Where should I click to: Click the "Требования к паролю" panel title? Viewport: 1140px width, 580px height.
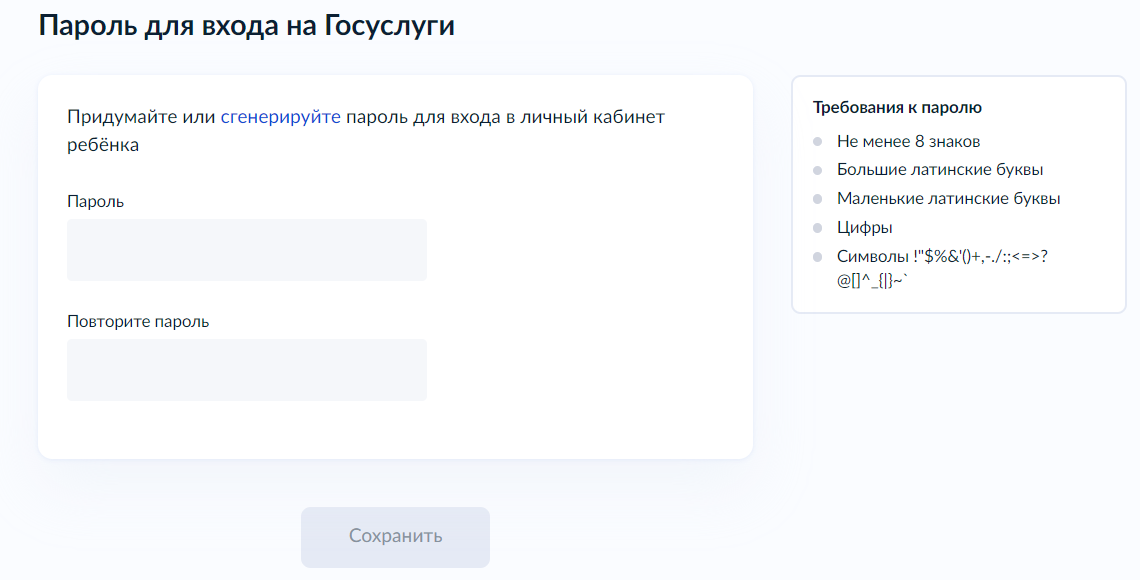pos(897,107)
